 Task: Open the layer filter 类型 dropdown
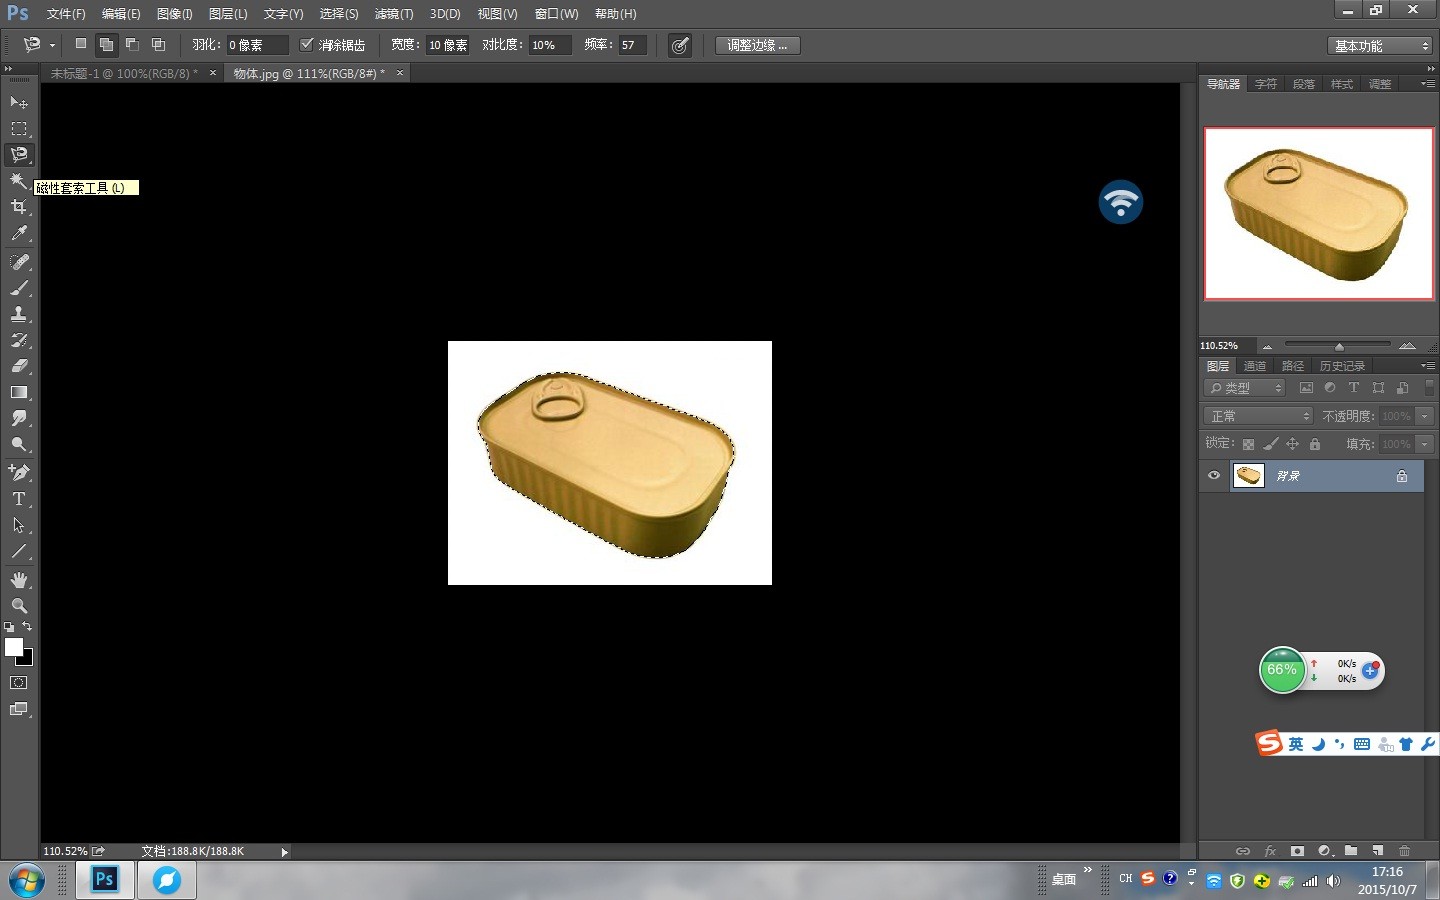[1245, 388]
